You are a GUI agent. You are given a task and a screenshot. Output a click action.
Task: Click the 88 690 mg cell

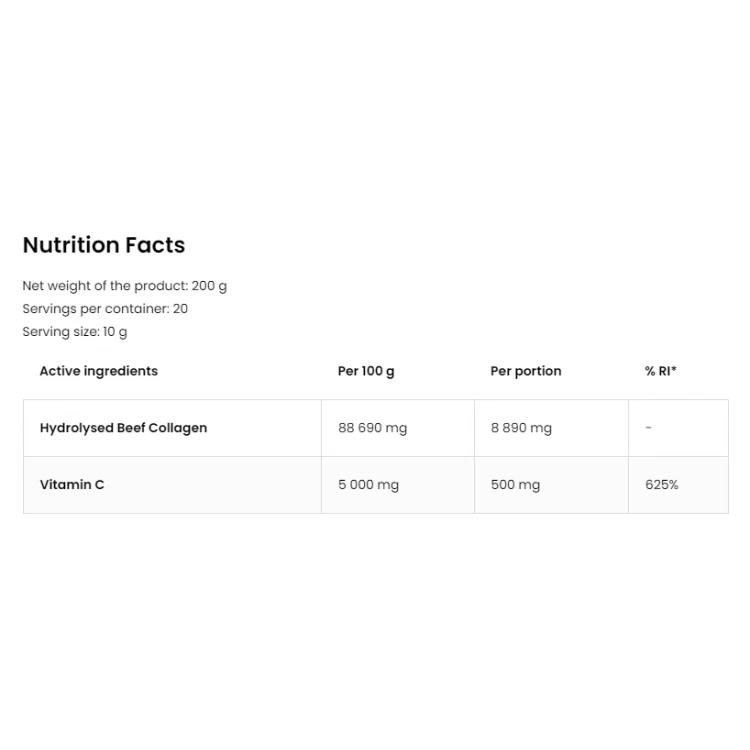373,428
